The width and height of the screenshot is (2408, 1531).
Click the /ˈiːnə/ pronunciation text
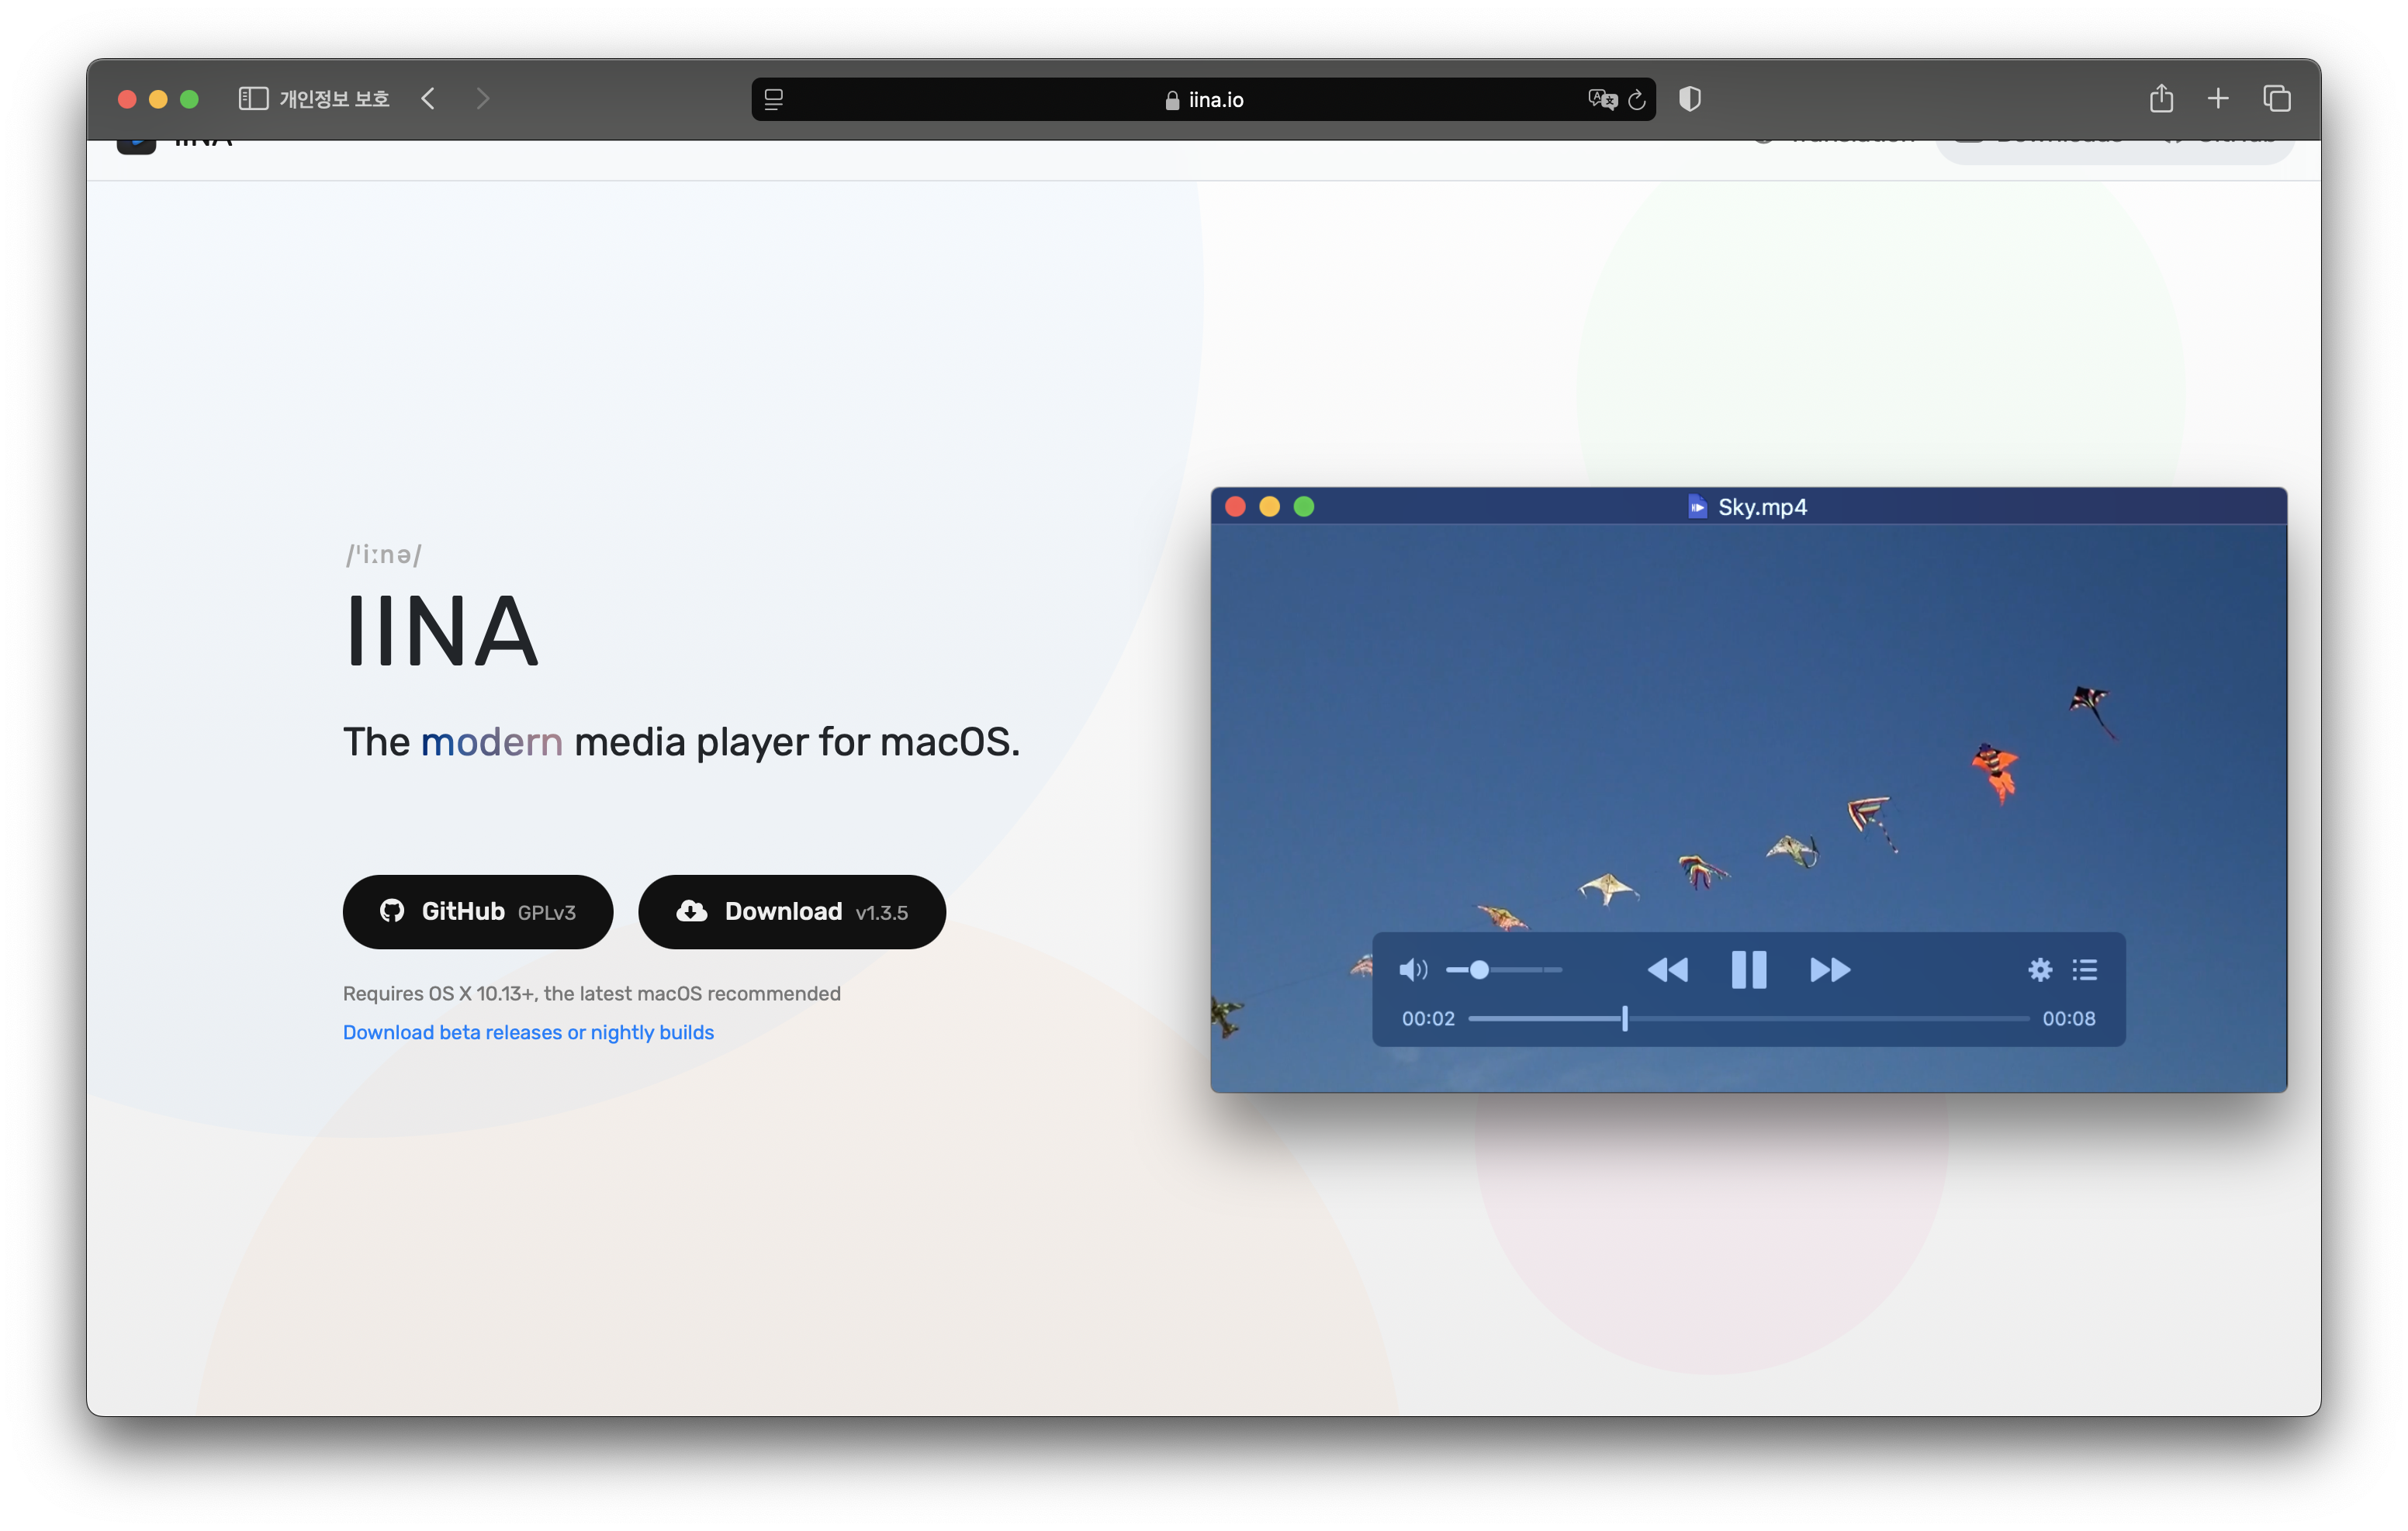pyautogui.click(x=384, y=554)
